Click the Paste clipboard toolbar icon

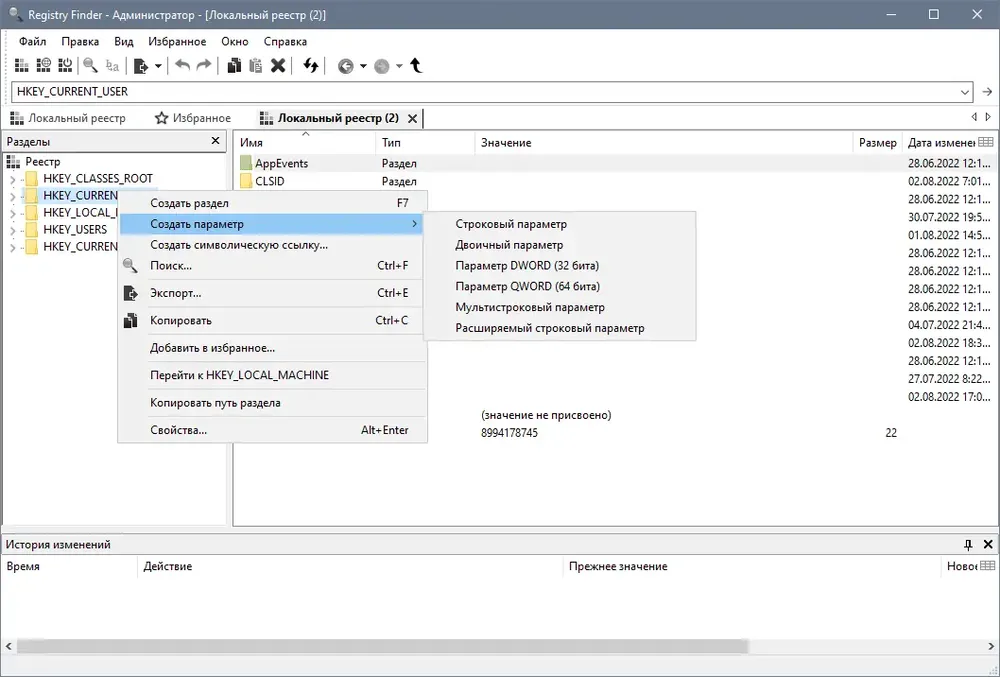[256, 66]
